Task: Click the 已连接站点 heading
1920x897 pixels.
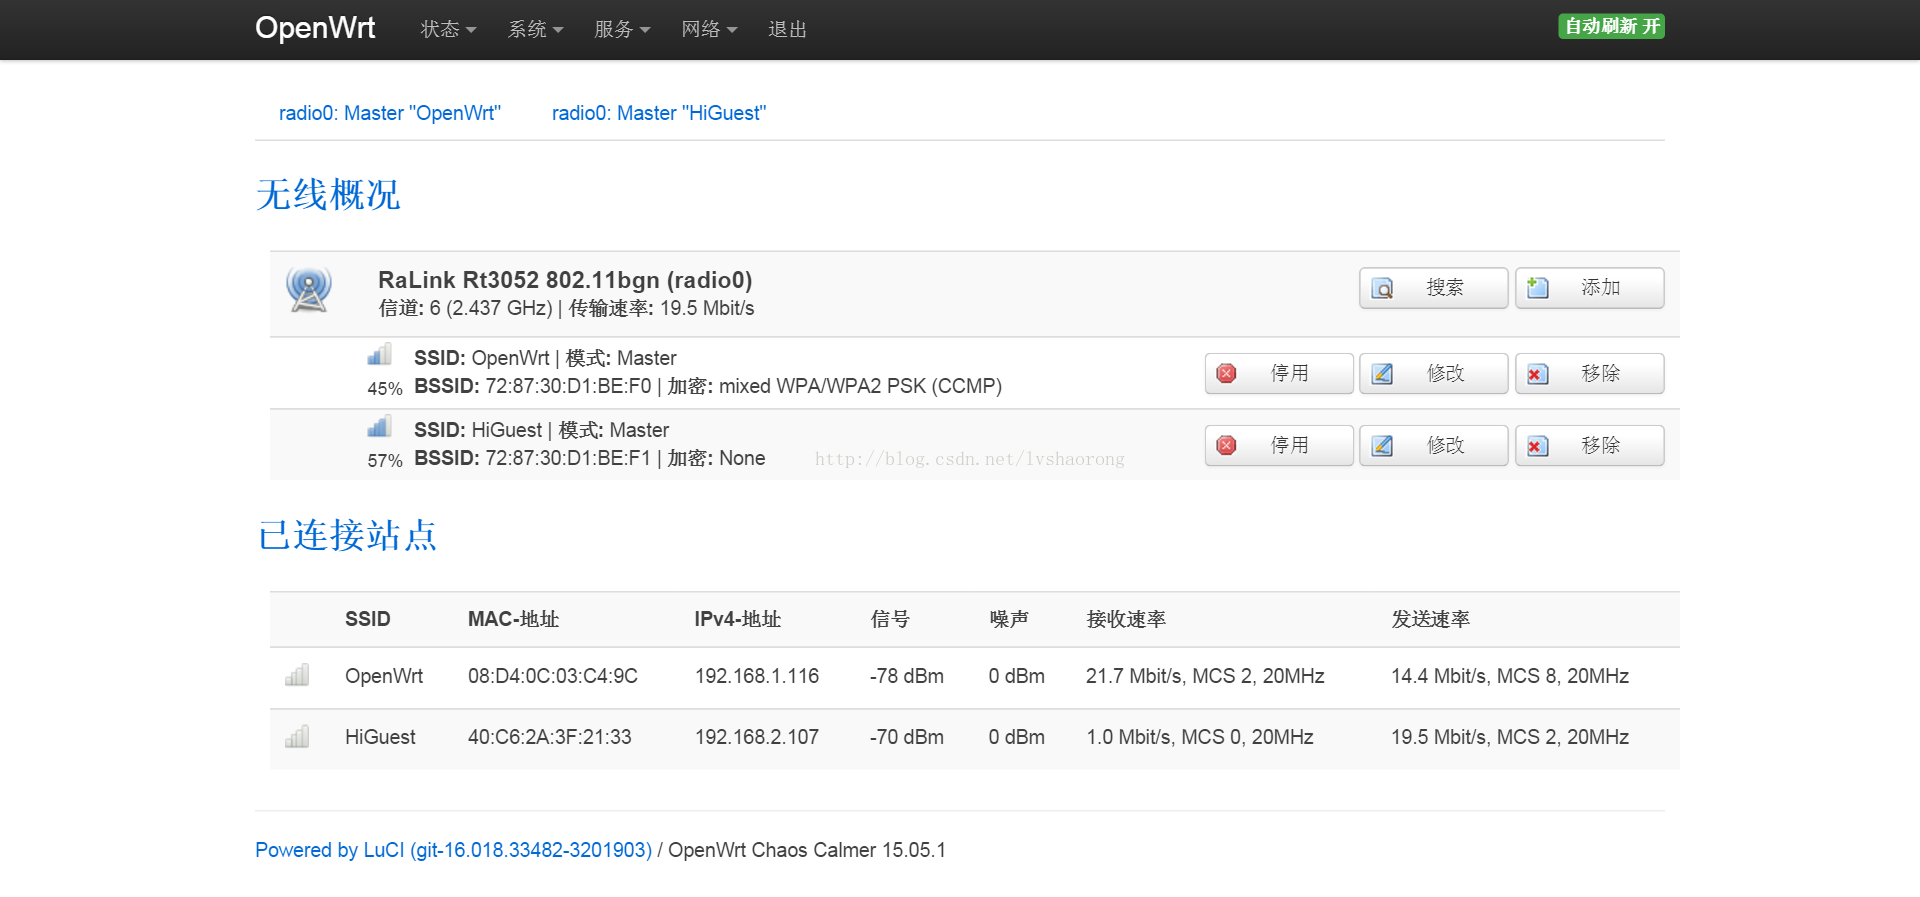Action: click(347, 535)
